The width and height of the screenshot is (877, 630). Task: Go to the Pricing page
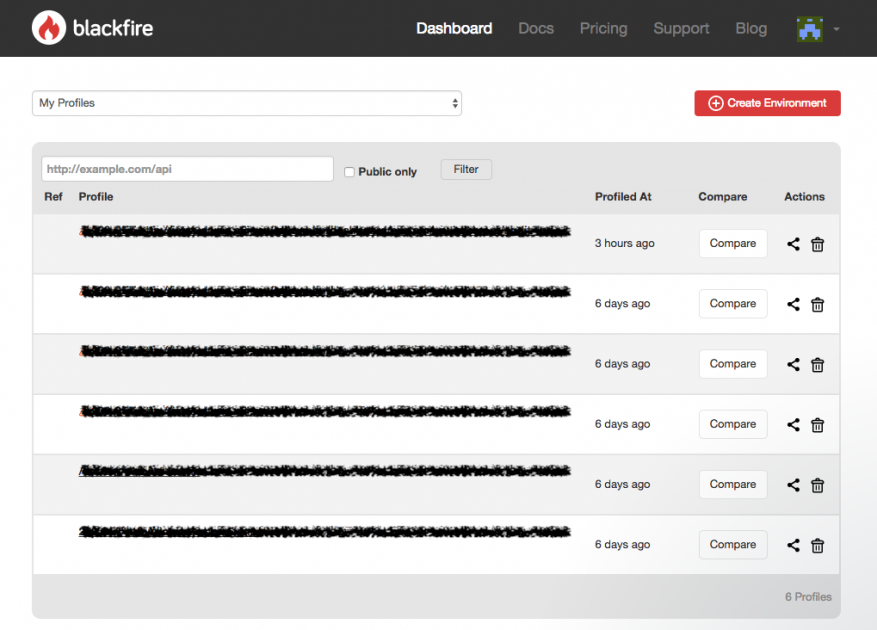(603, 29)
